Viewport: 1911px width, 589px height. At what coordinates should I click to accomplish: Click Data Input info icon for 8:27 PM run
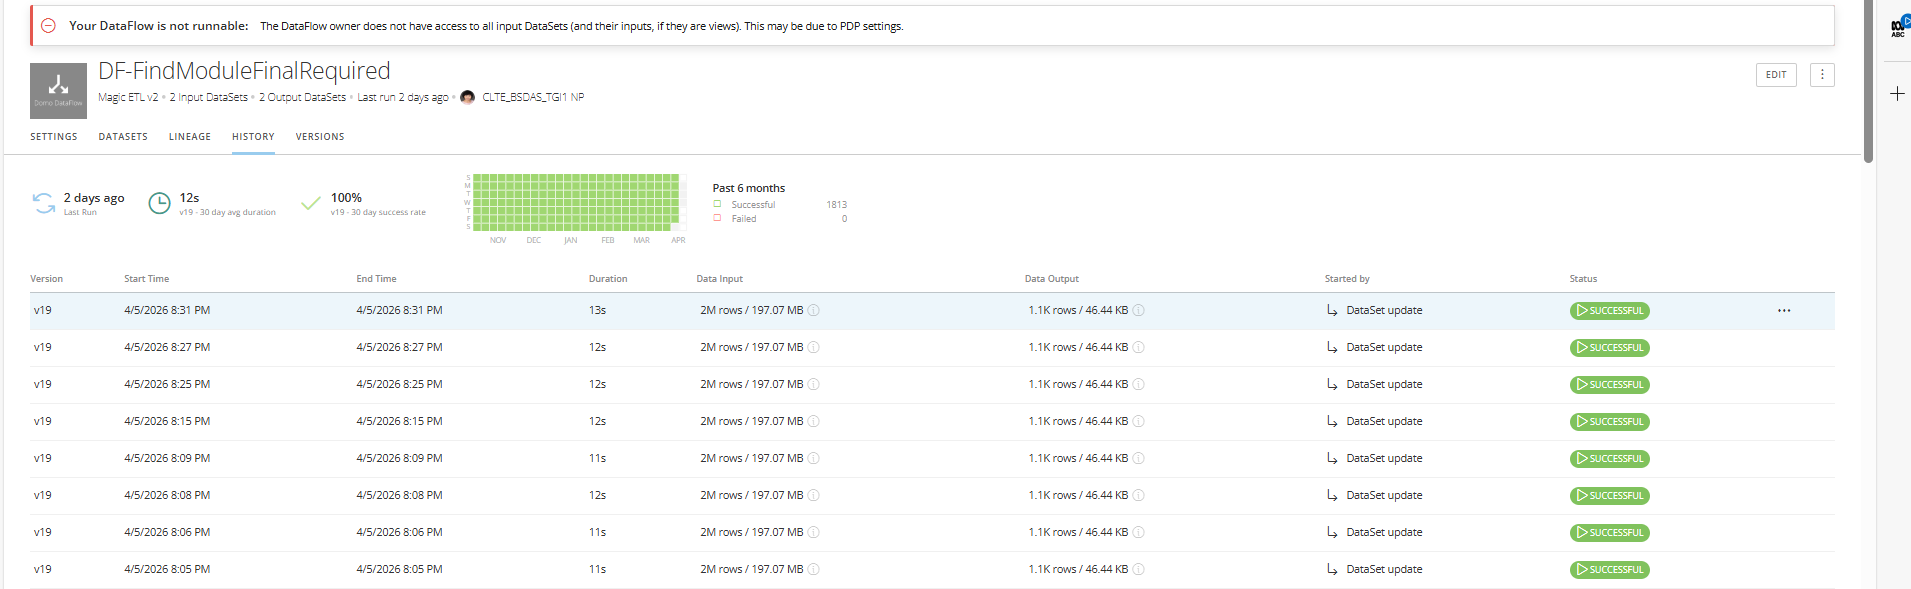pos(814,348)
